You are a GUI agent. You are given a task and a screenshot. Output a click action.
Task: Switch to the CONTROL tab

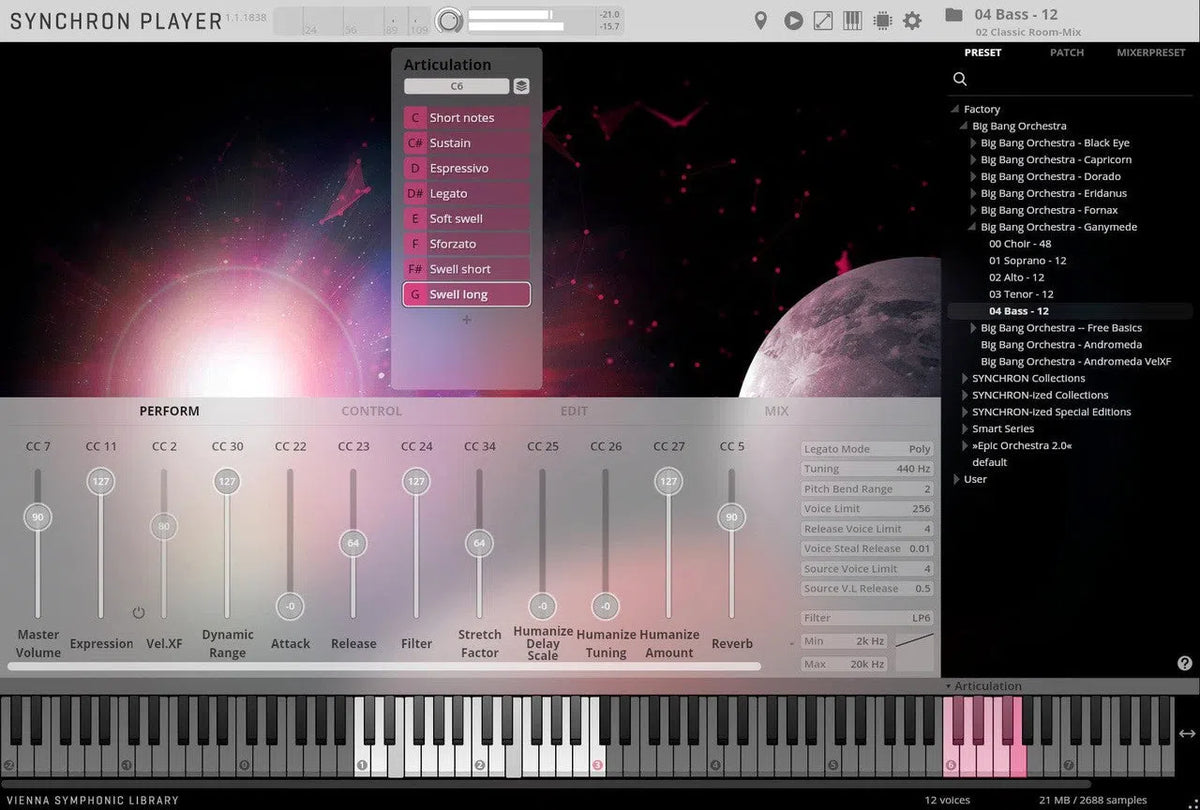[x=371, y=411]
